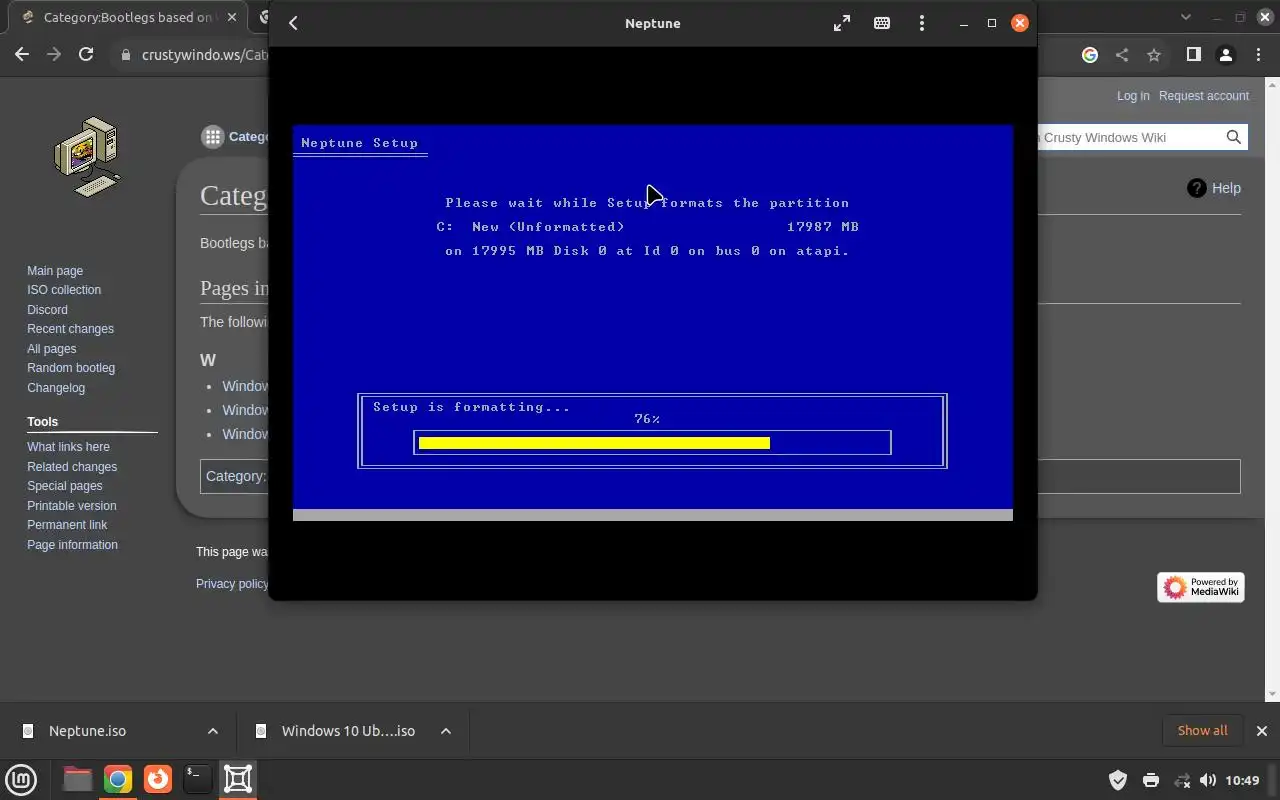Screen dimensions: 1280x800
Task: Open Related changes link
Action: (72, 467)
